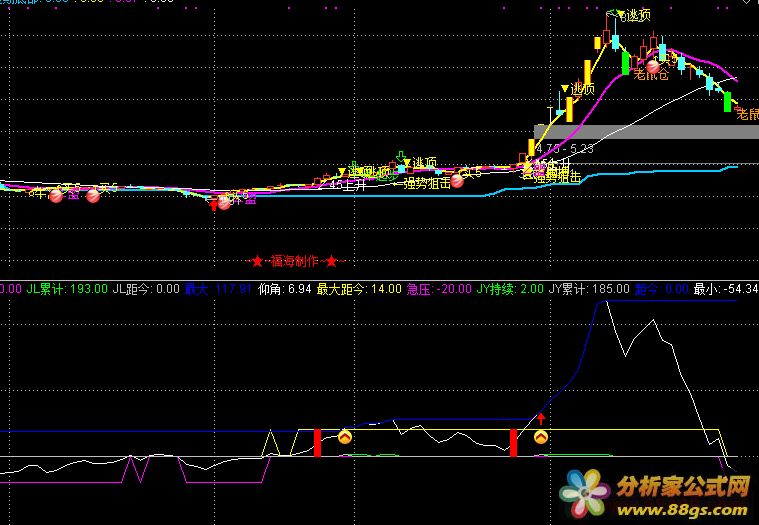
Task: Click the JL距今: 0.00 indicator value
Action: tap(146, 289)
